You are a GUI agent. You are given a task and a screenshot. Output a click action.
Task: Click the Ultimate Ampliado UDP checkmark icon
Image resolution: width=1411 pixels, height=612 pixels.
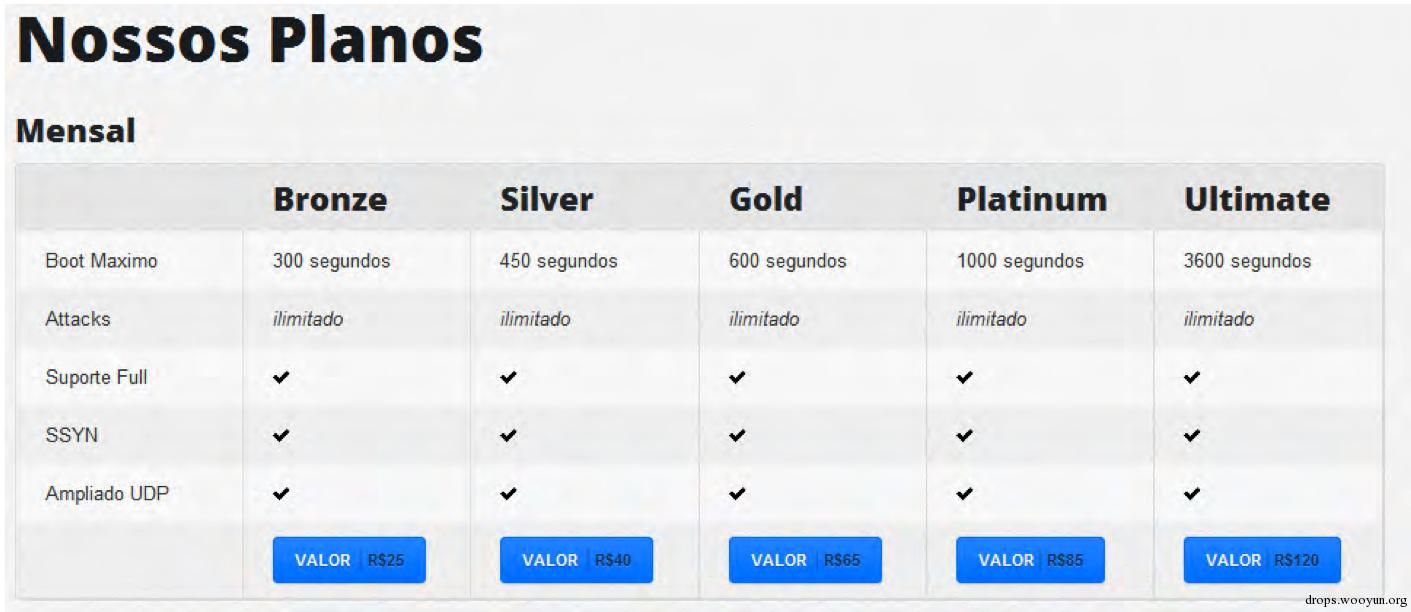1192,493
